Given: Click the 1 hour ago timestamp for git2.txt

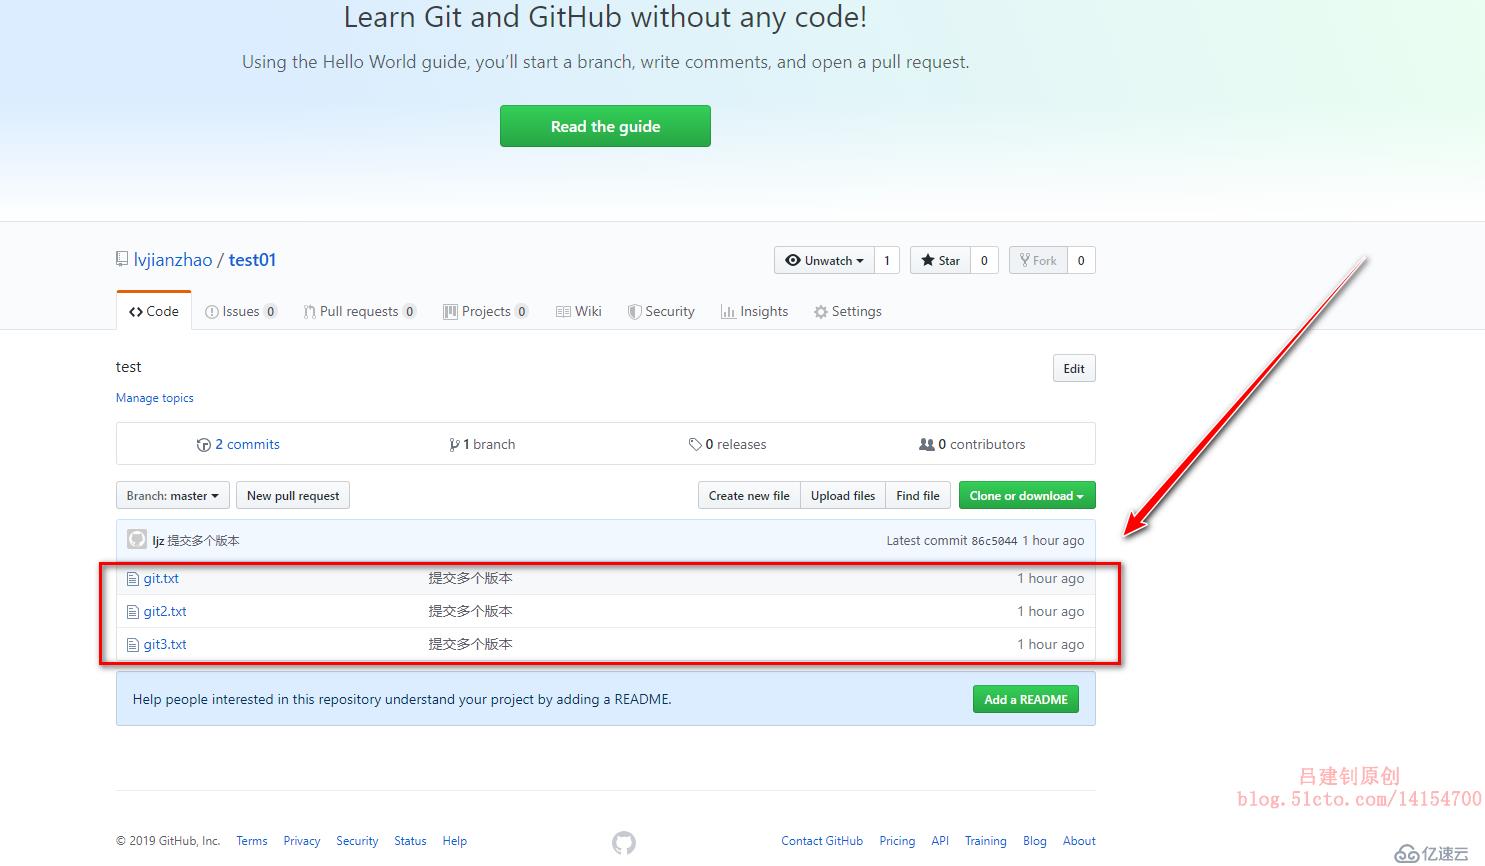Looking at the screenshot, I should [x=1051, y=611].
